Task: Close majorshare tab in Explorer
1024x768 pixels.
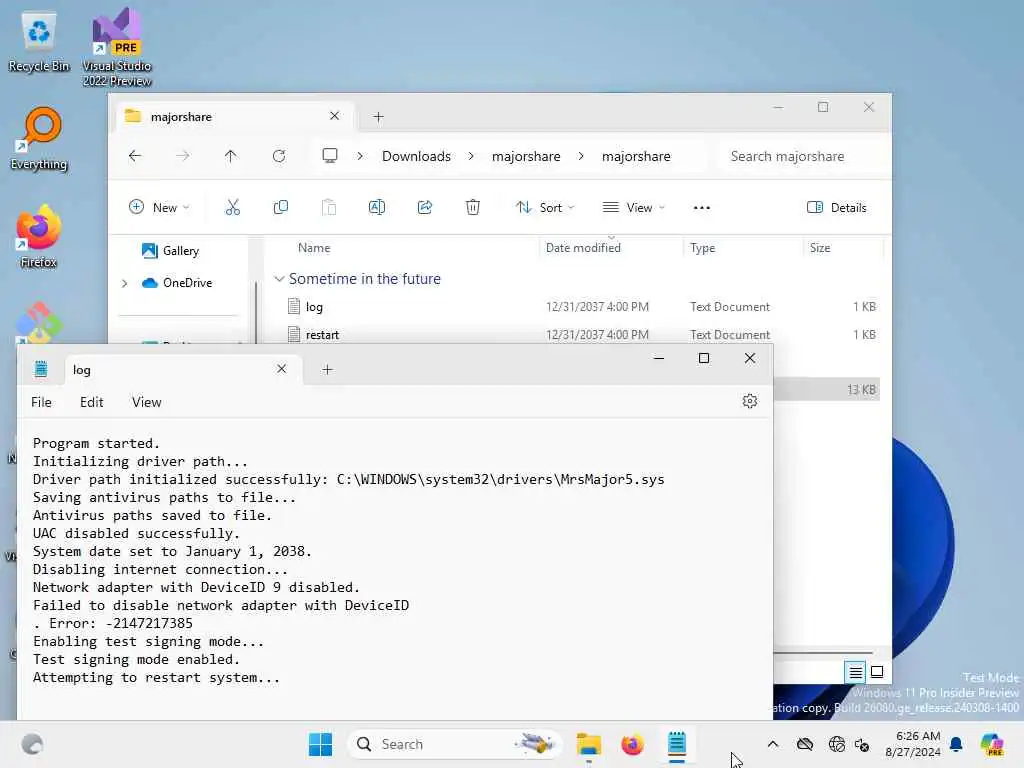Action: point(334,116)
